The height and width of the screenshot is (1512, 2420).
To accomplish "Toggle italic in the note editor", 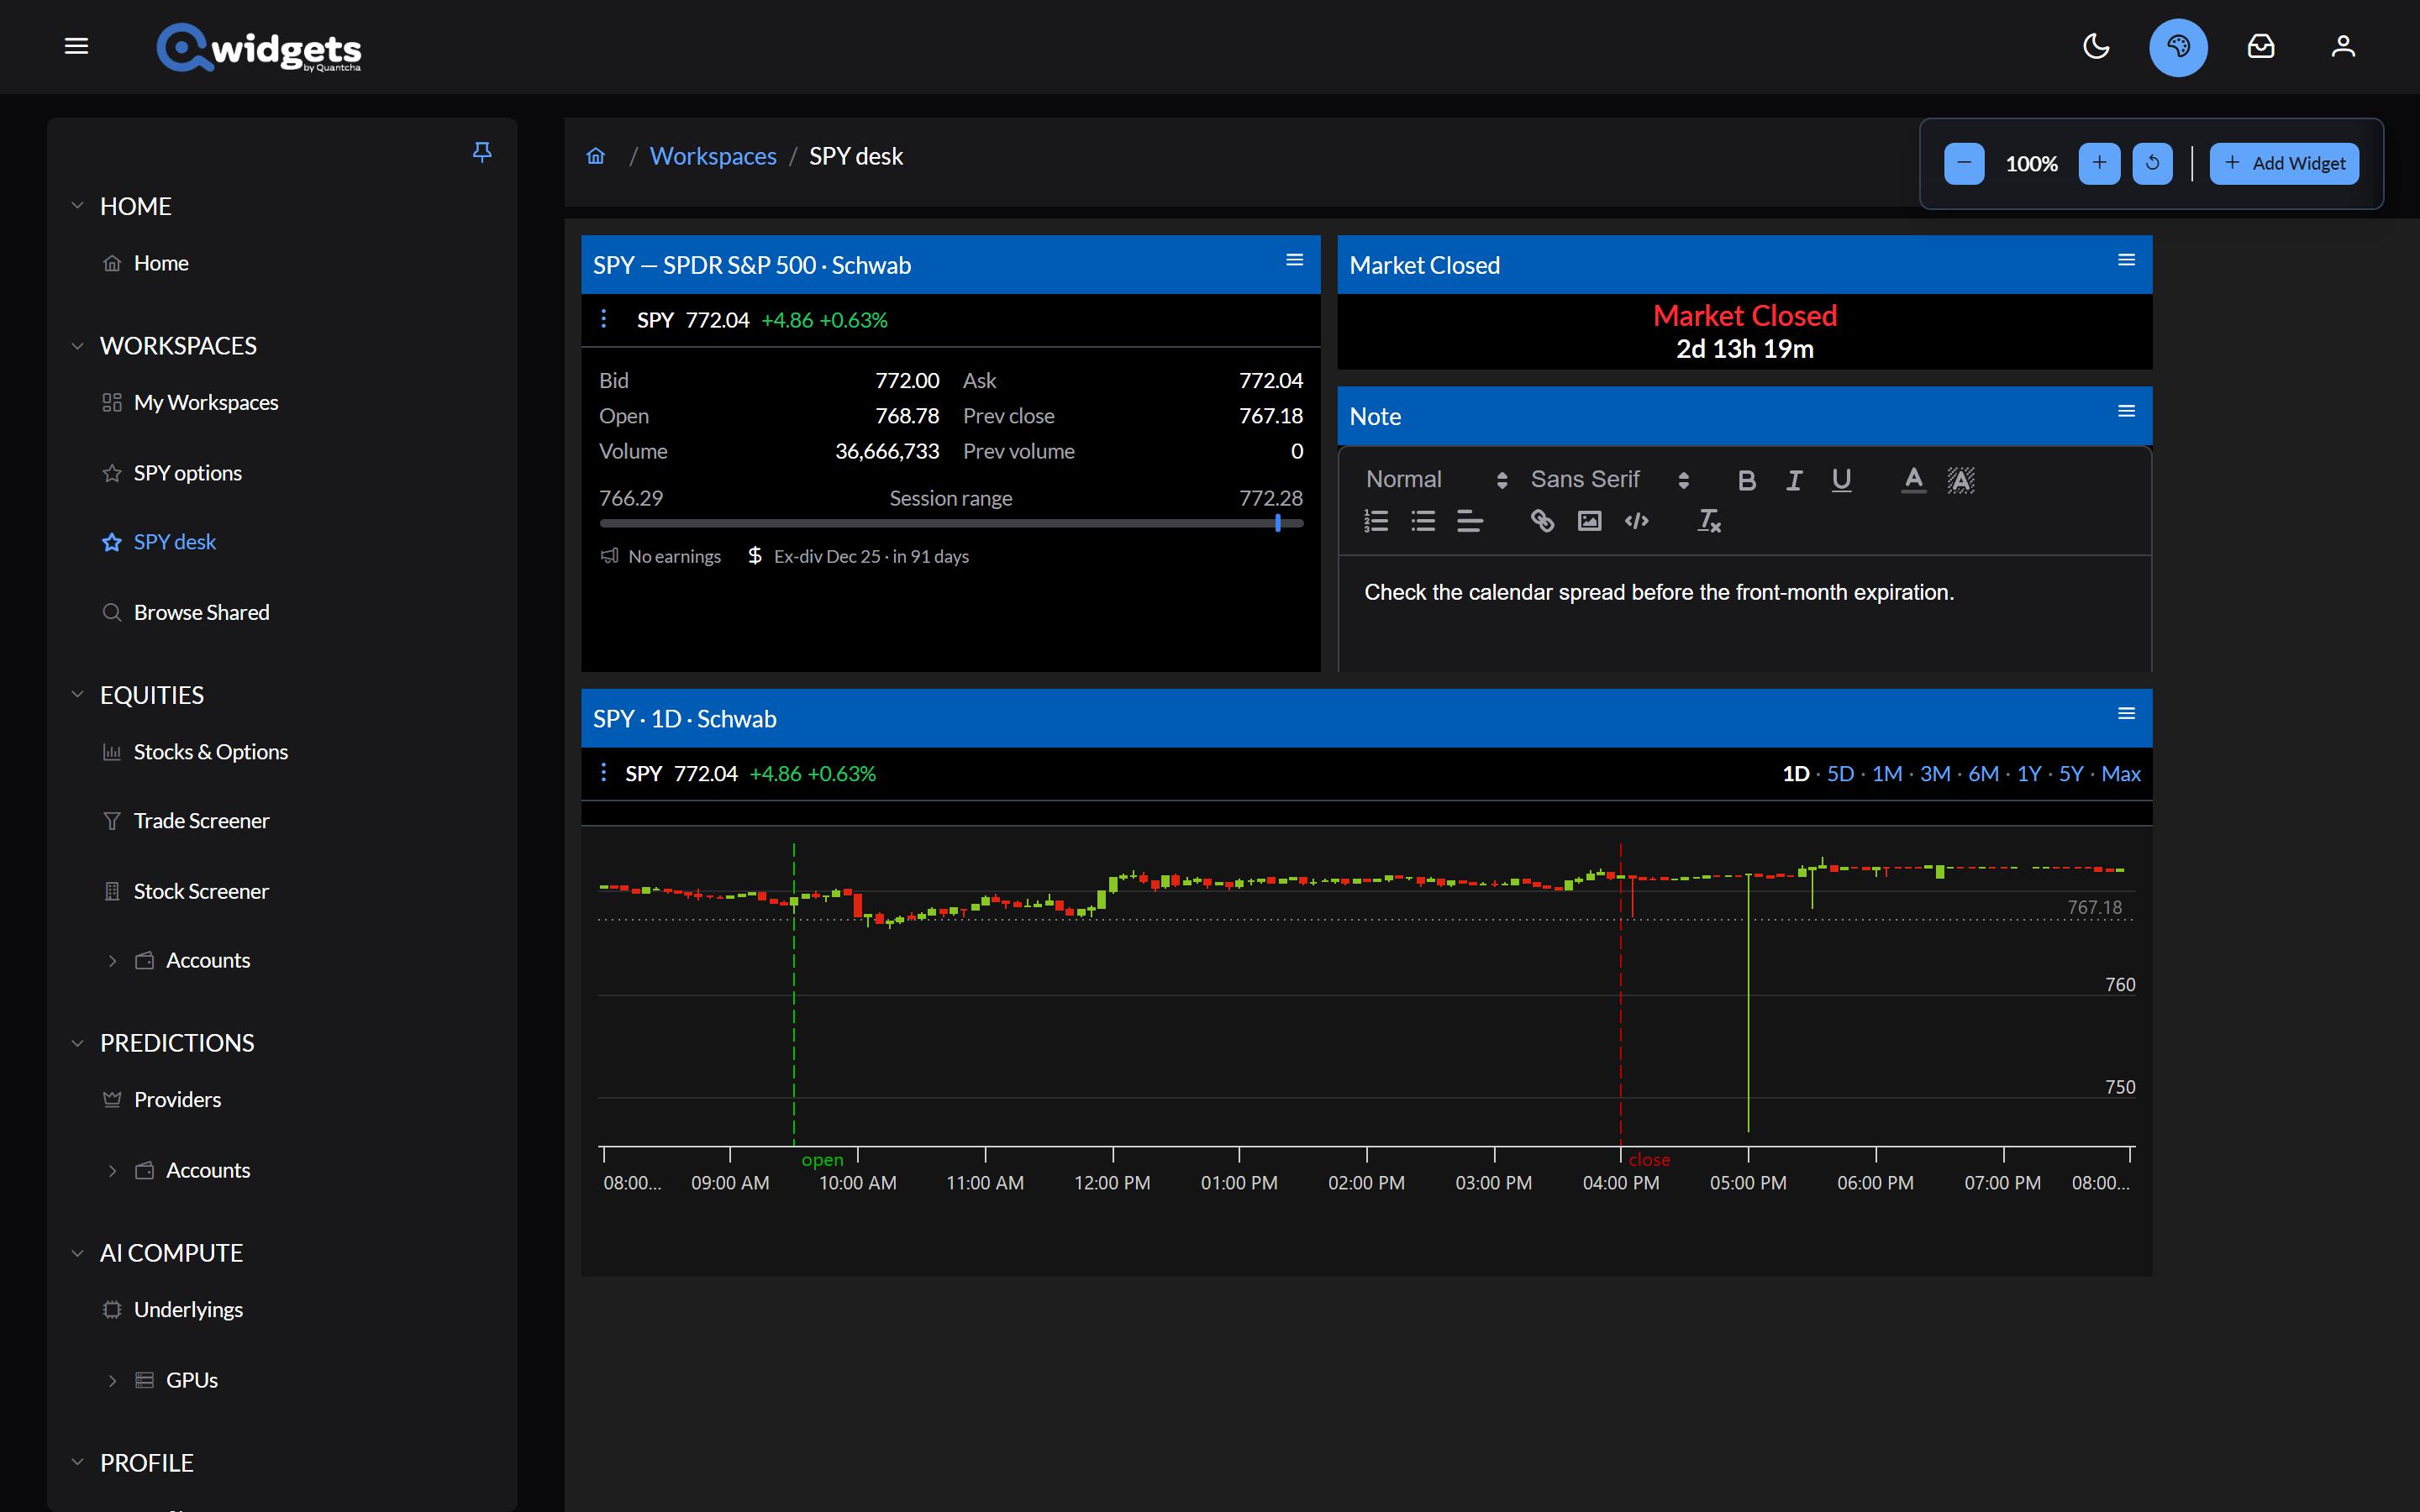I will point(1794,480).
